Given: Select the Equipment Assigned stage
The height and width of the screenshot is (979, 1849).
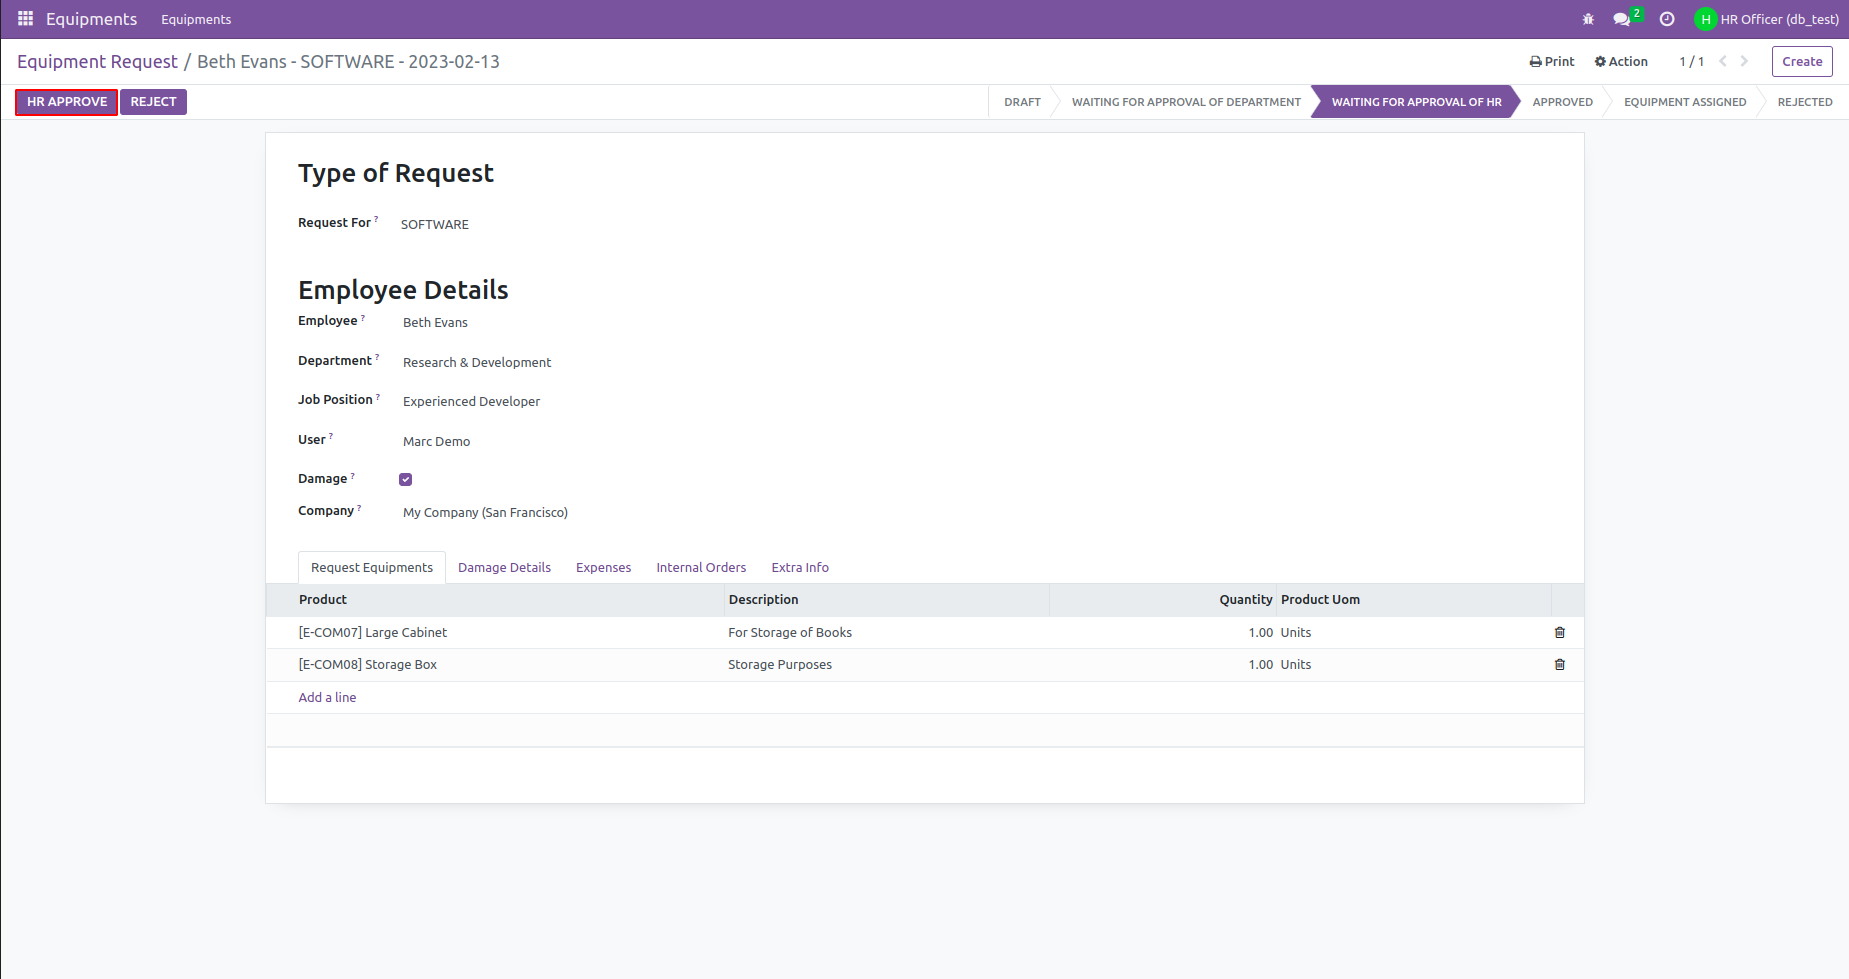Looking at the screenshot, I should (x=1685, y=102).
